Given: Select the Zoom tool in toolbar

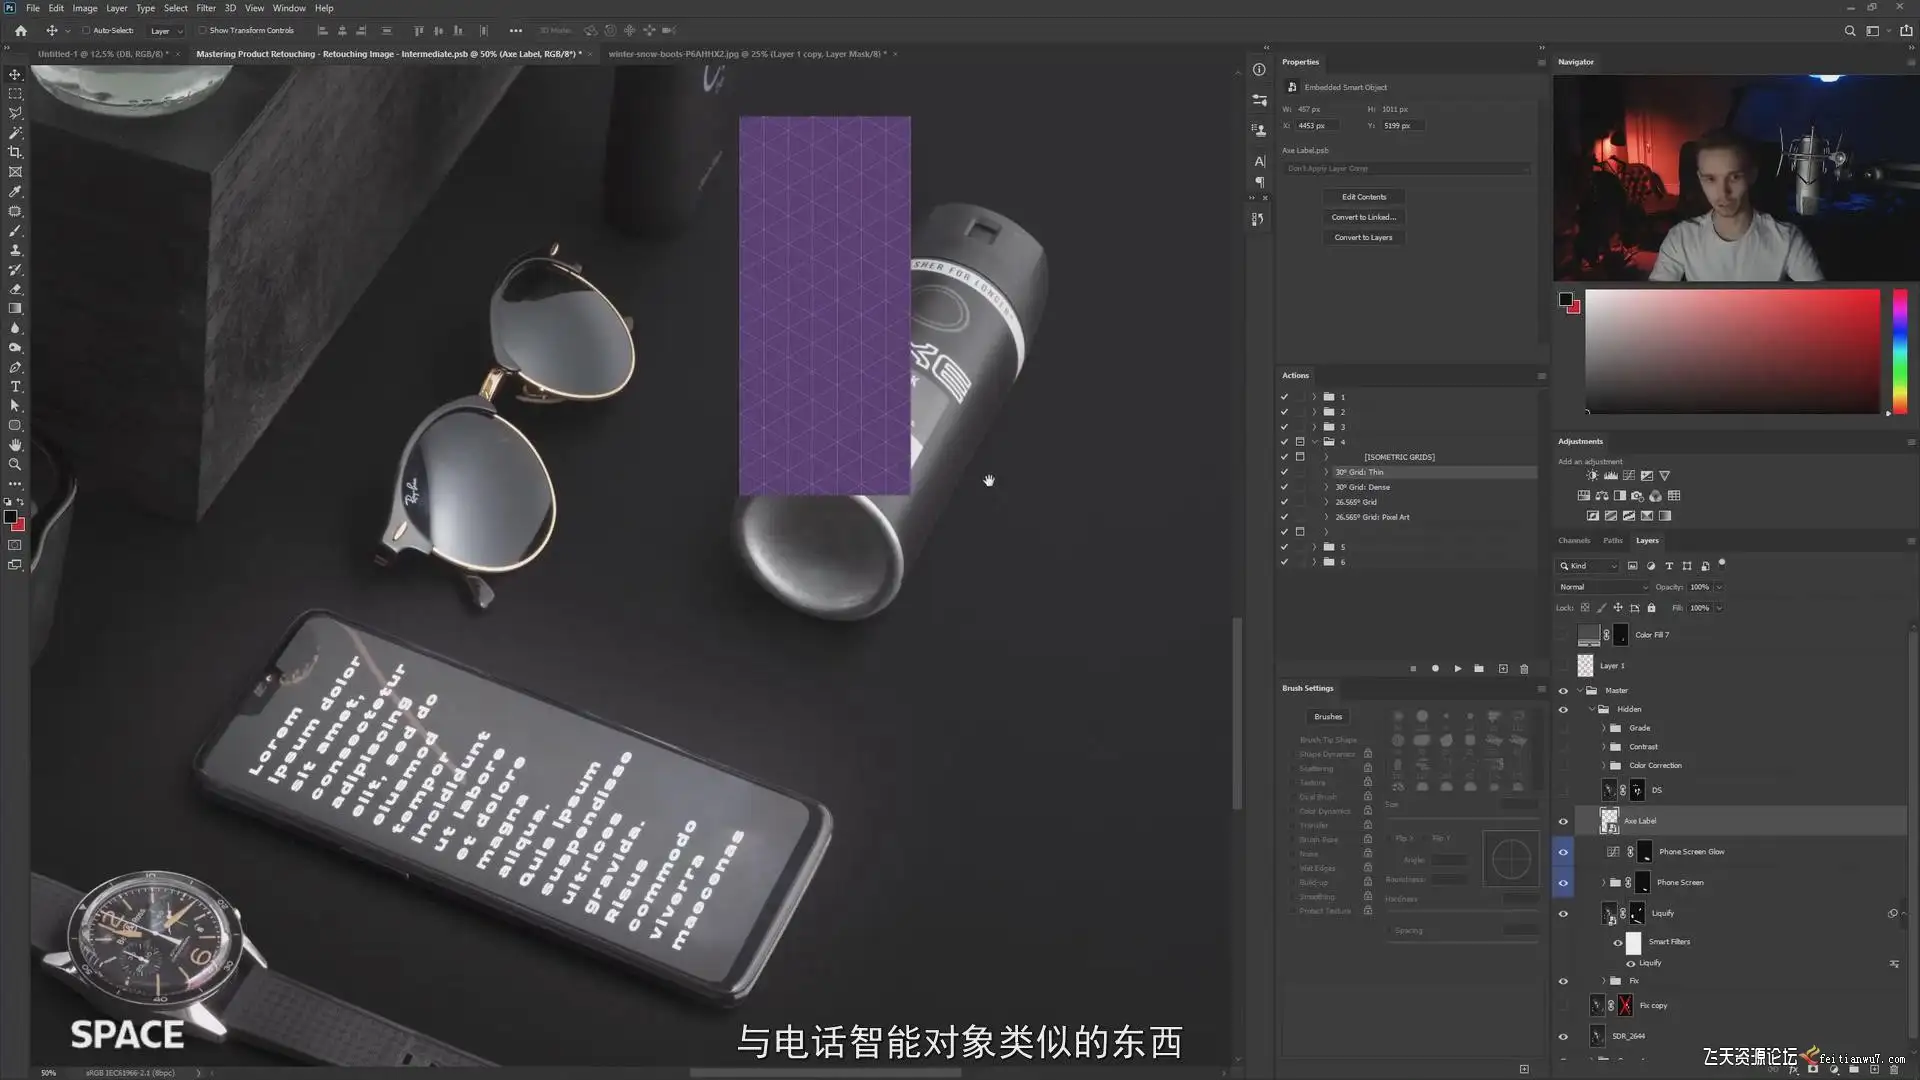Looking at the screenshot, I should coord(15,464).
